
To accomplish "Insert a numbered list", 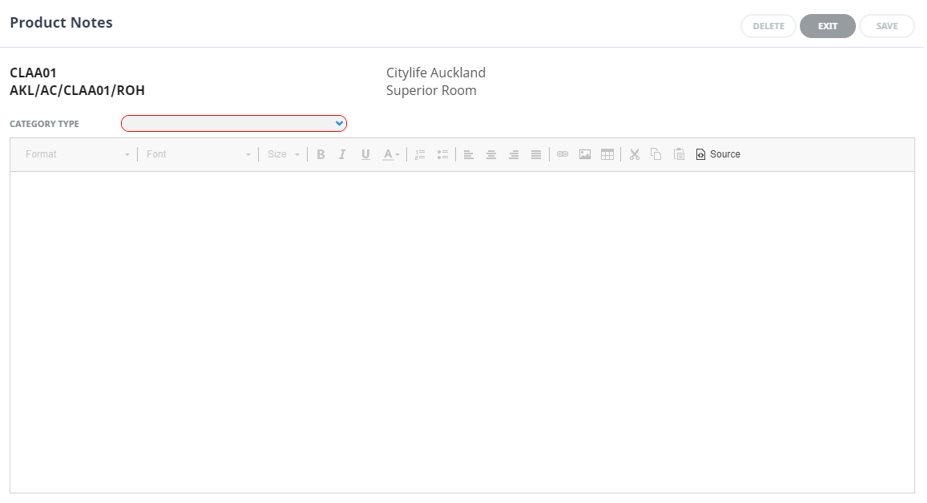I will (420, 154).
